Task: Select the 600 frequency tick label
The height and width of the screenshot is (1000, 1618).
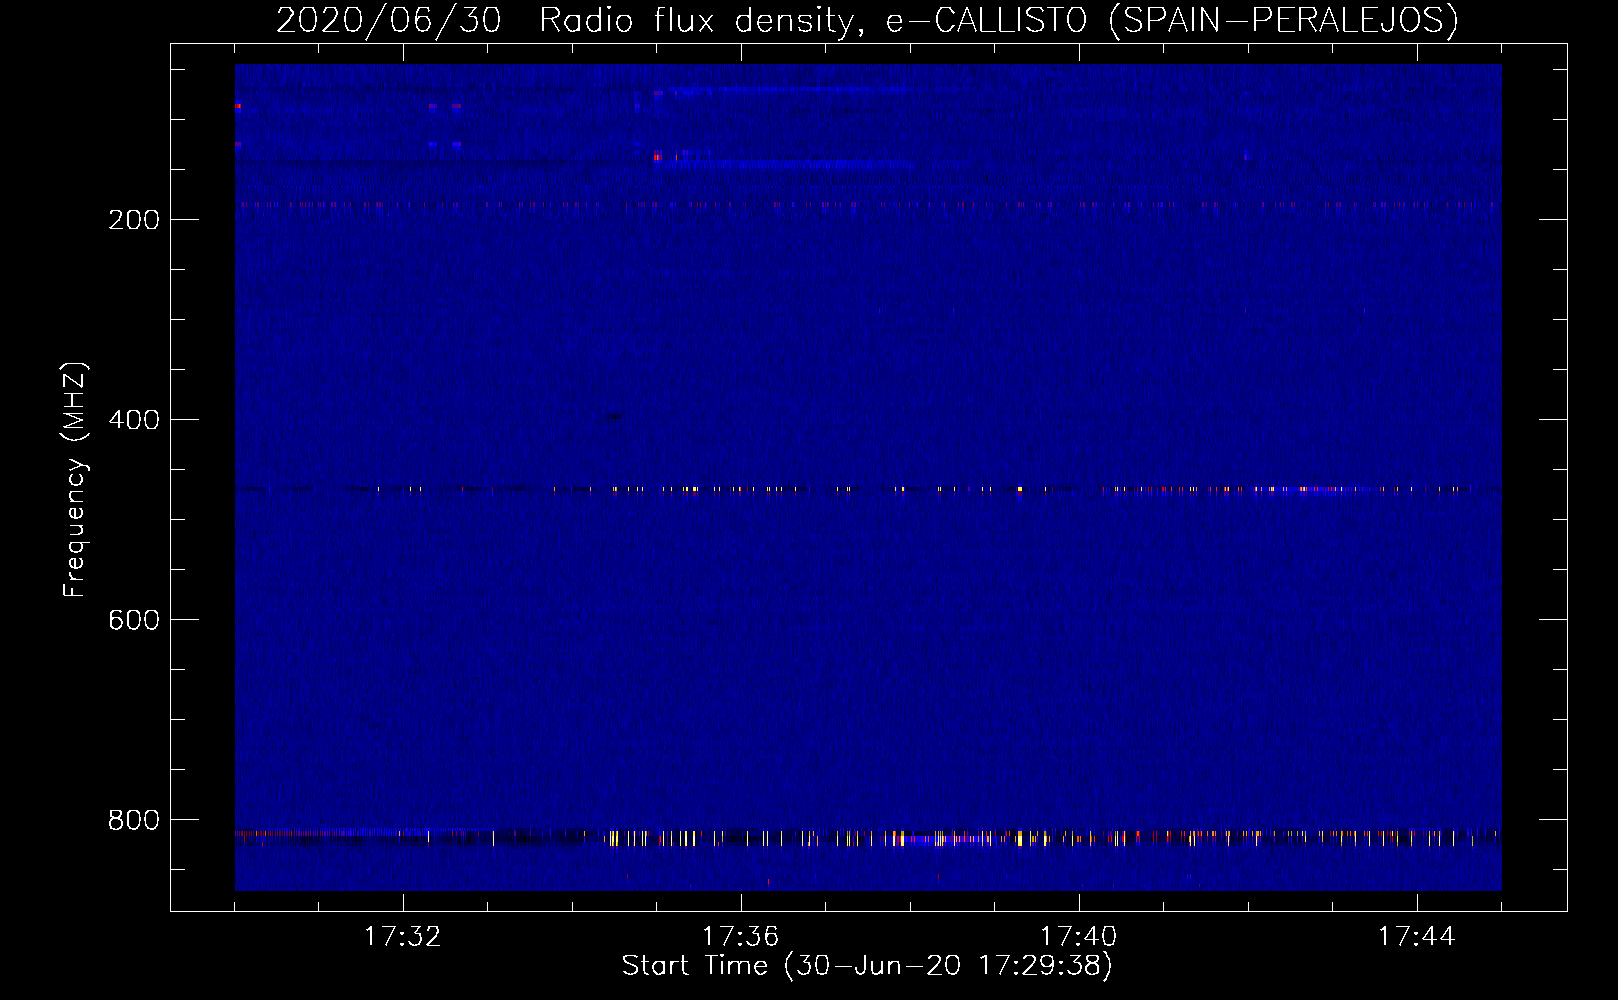Action: 134,620
